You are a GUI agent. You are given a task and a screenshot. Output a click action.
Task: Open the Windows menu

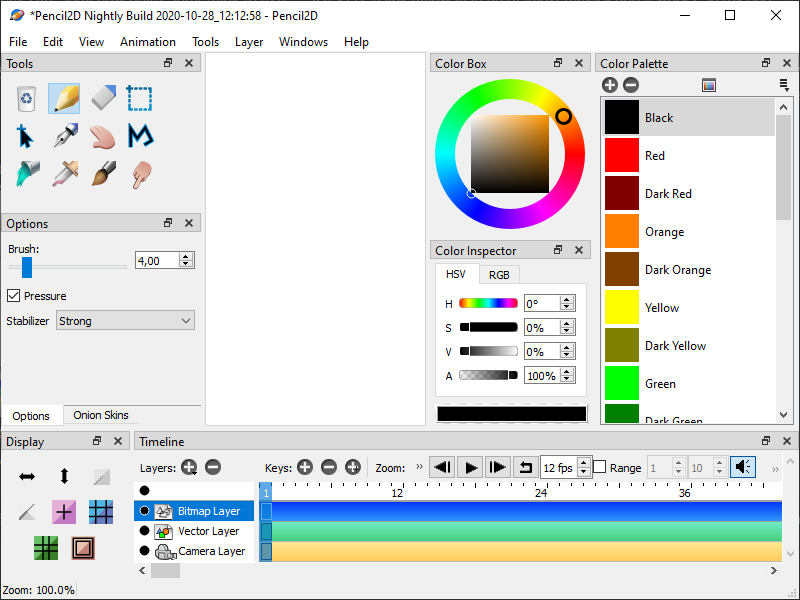304,42
